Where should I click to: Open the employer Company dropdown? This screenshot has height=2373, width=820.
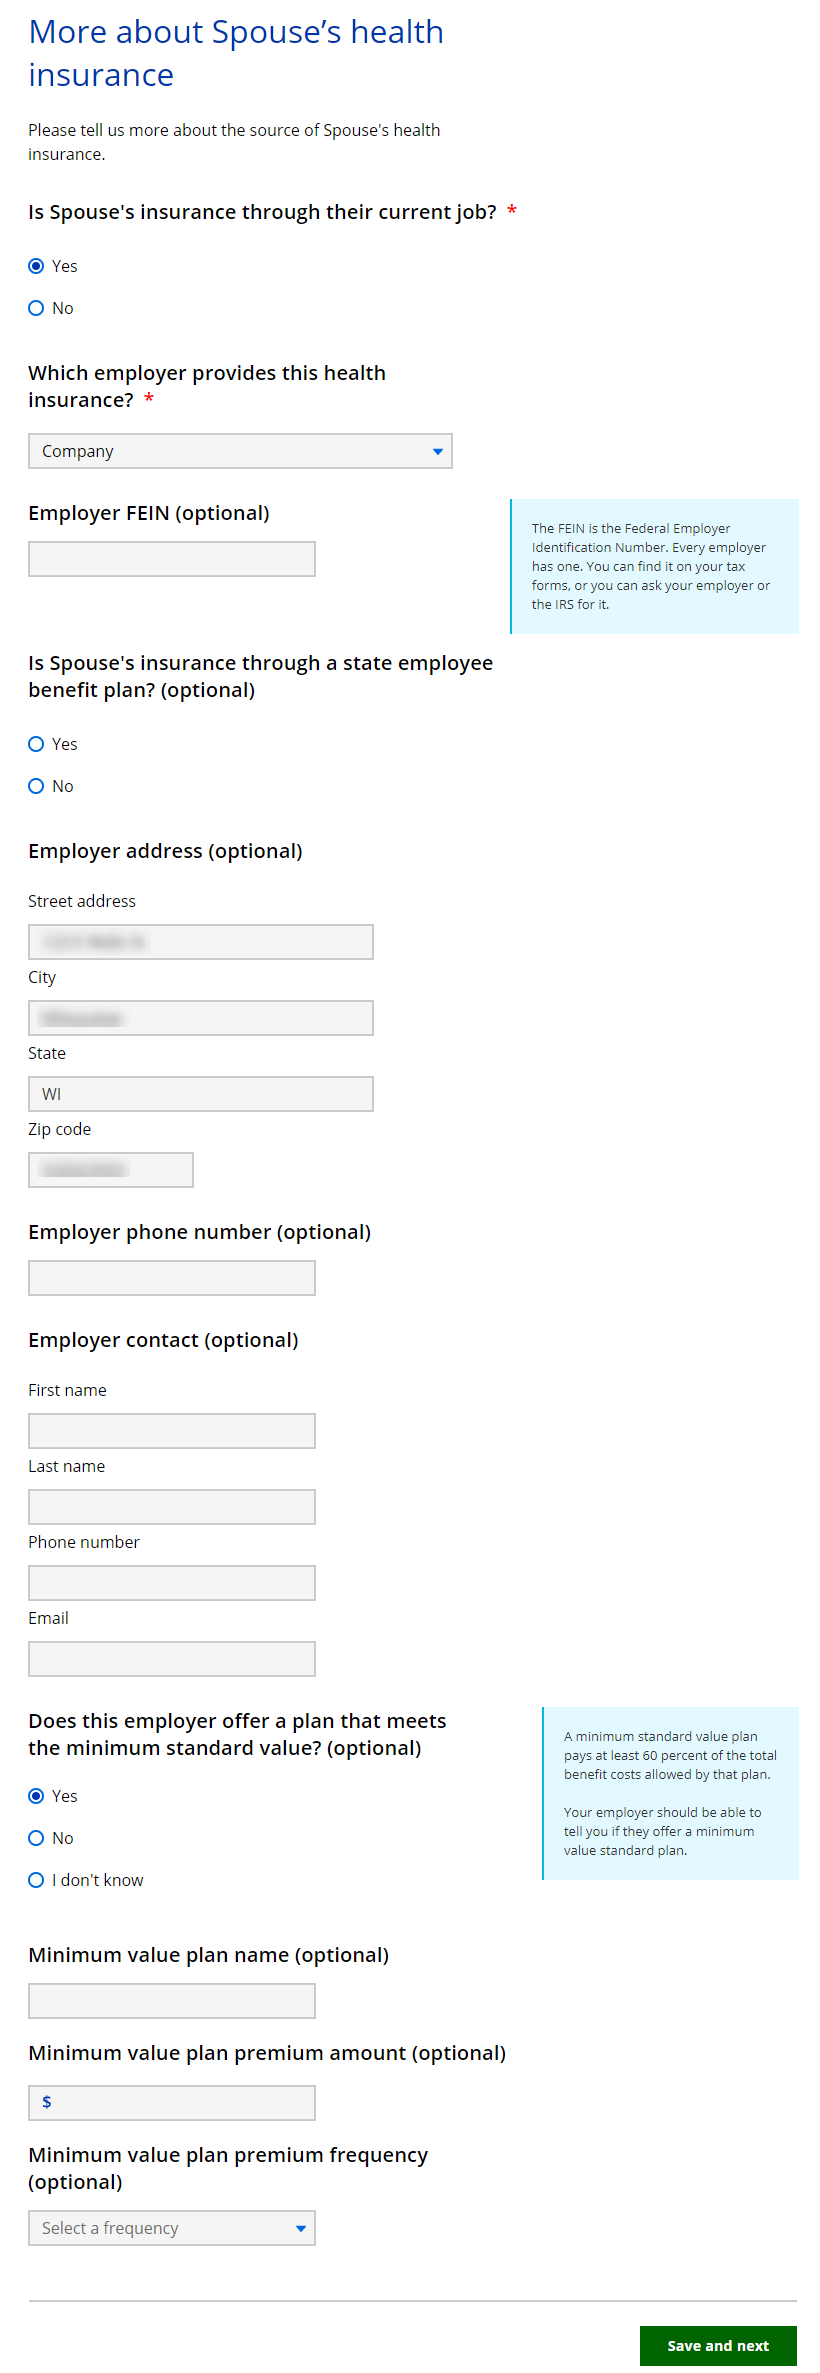(240, 451)
